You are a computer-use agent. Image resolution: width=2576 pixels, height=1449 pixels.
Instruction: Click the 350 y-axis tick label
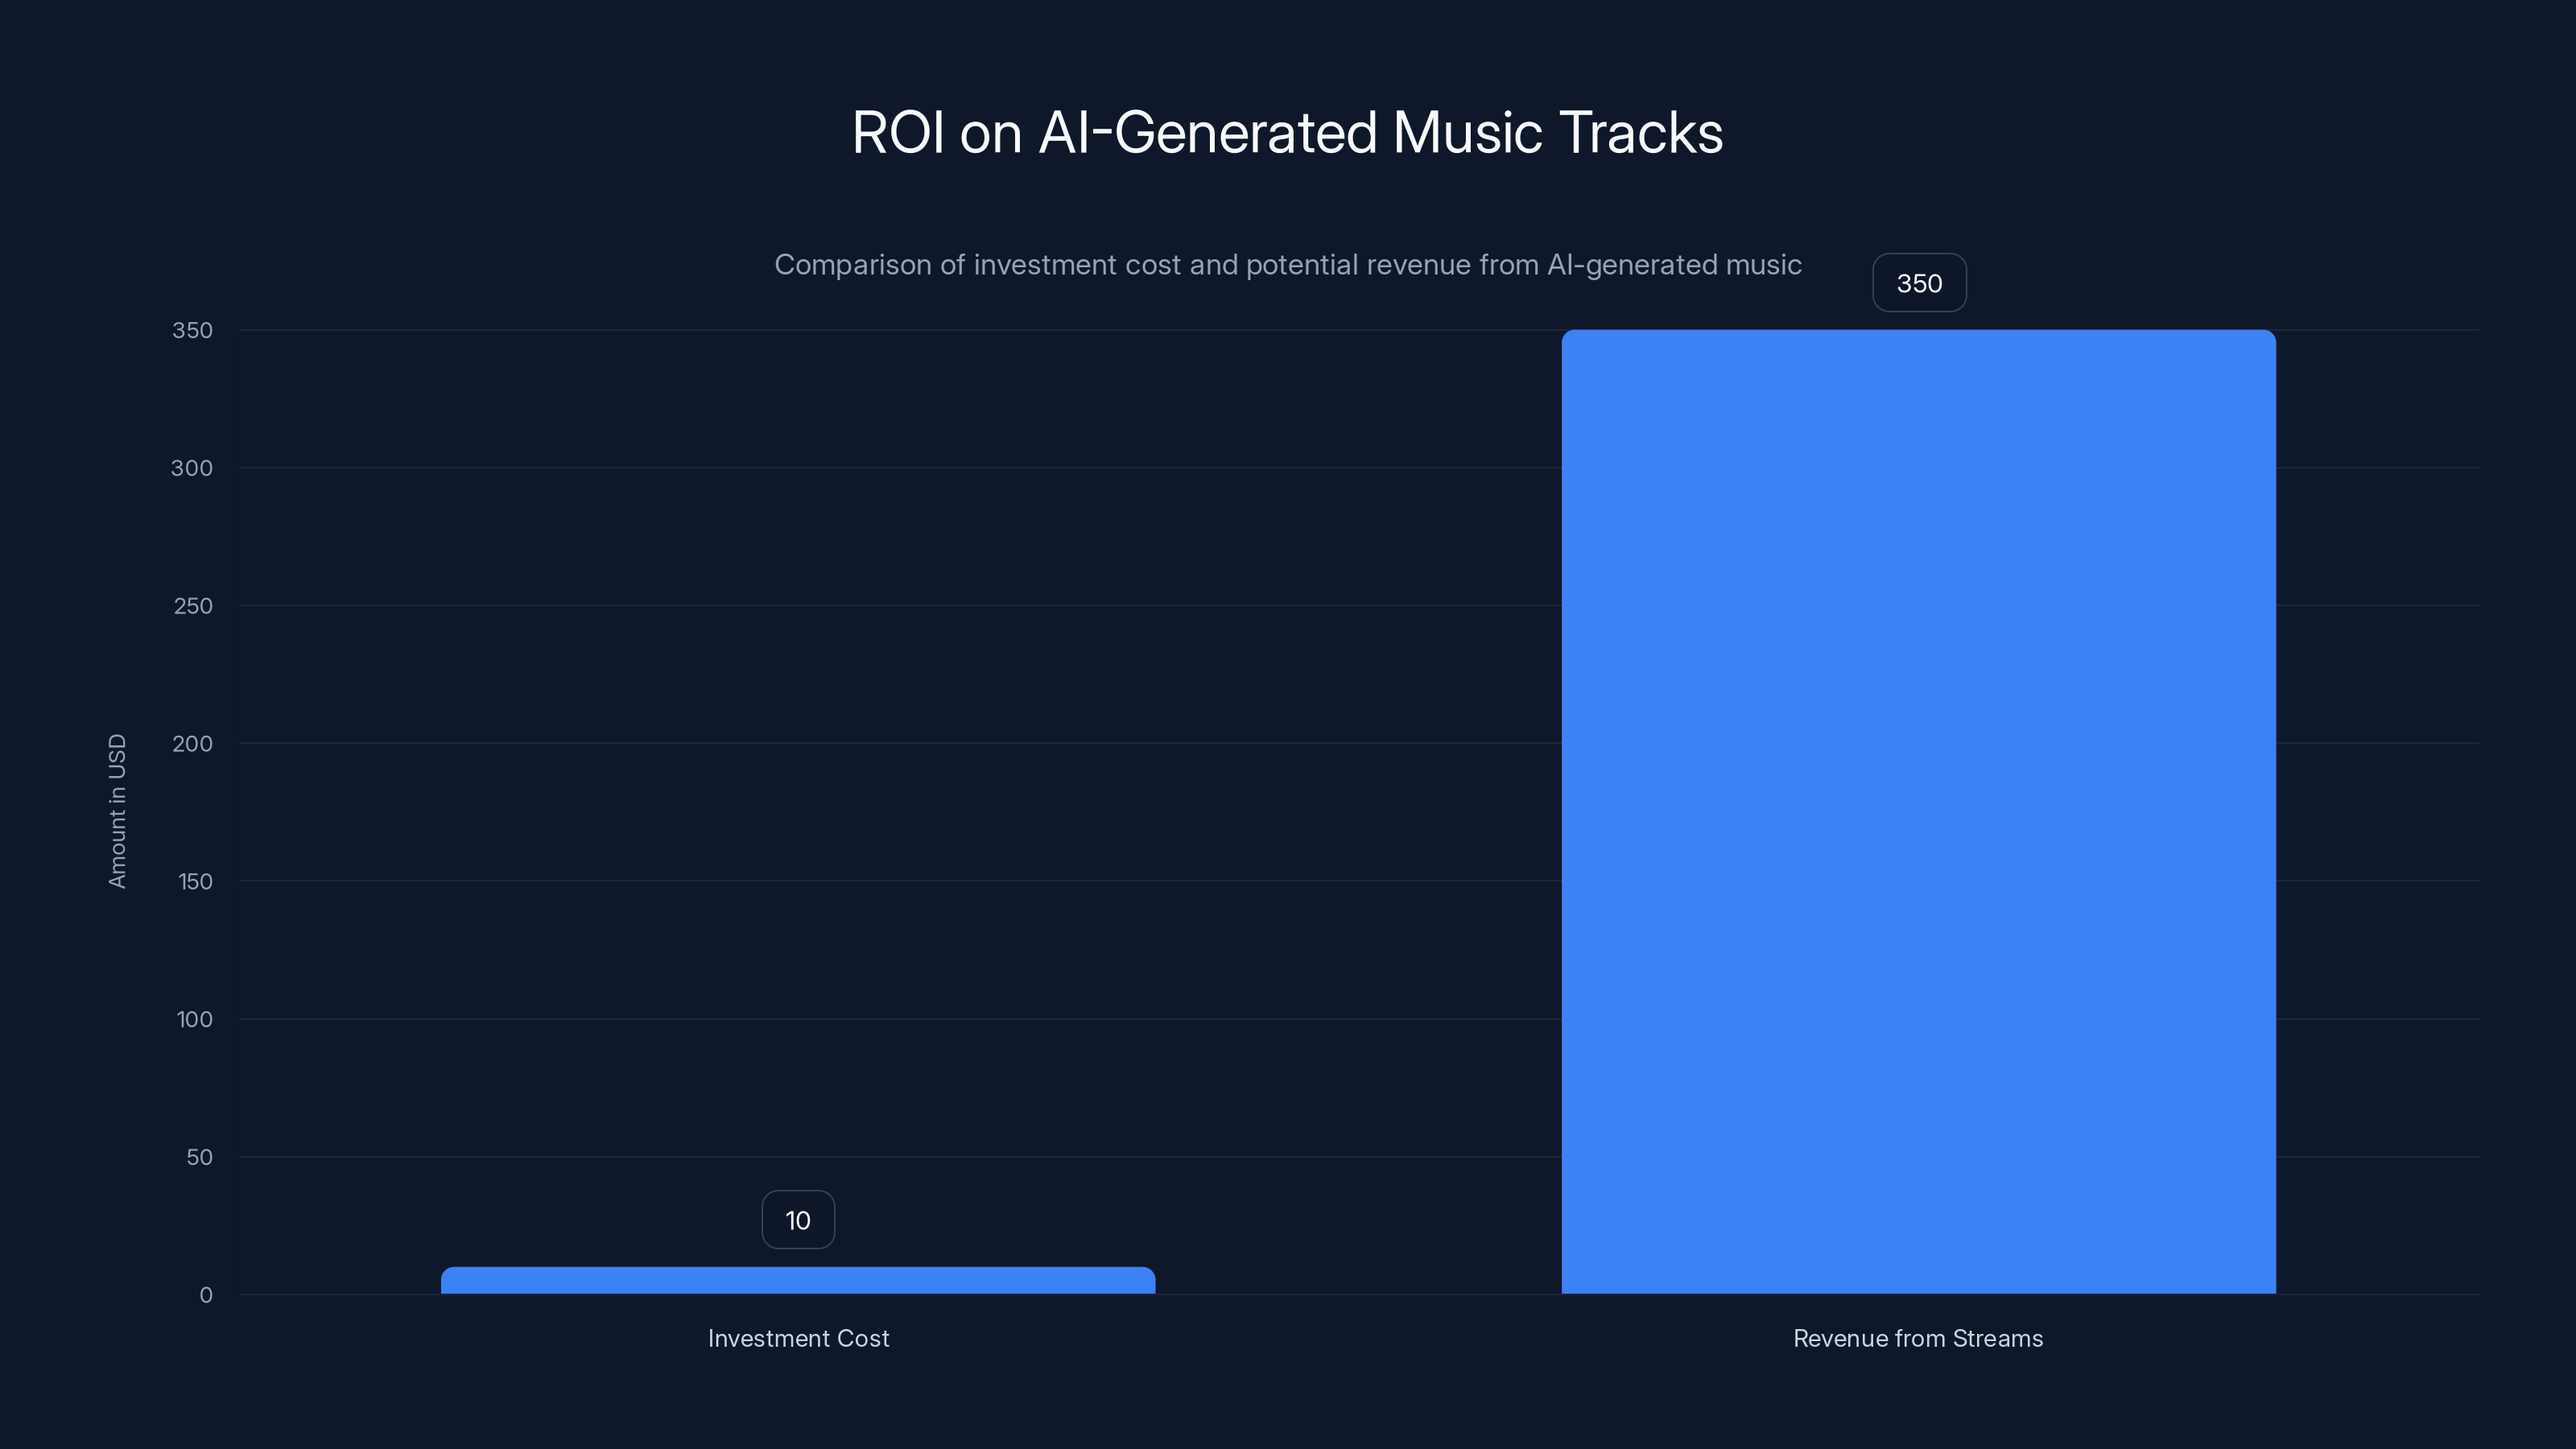[192, 330]
